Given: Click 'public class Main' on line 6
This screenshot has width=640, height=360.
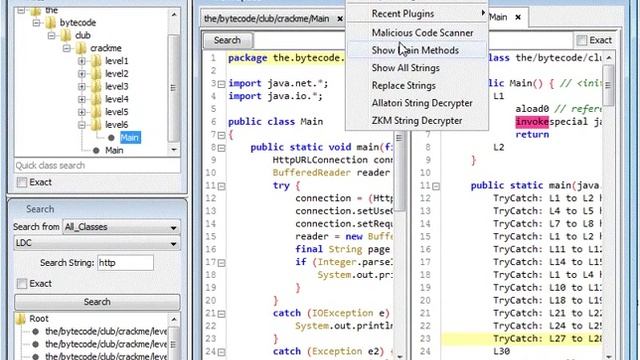Looking at the screenshot, I should click(x=276, y=122).
